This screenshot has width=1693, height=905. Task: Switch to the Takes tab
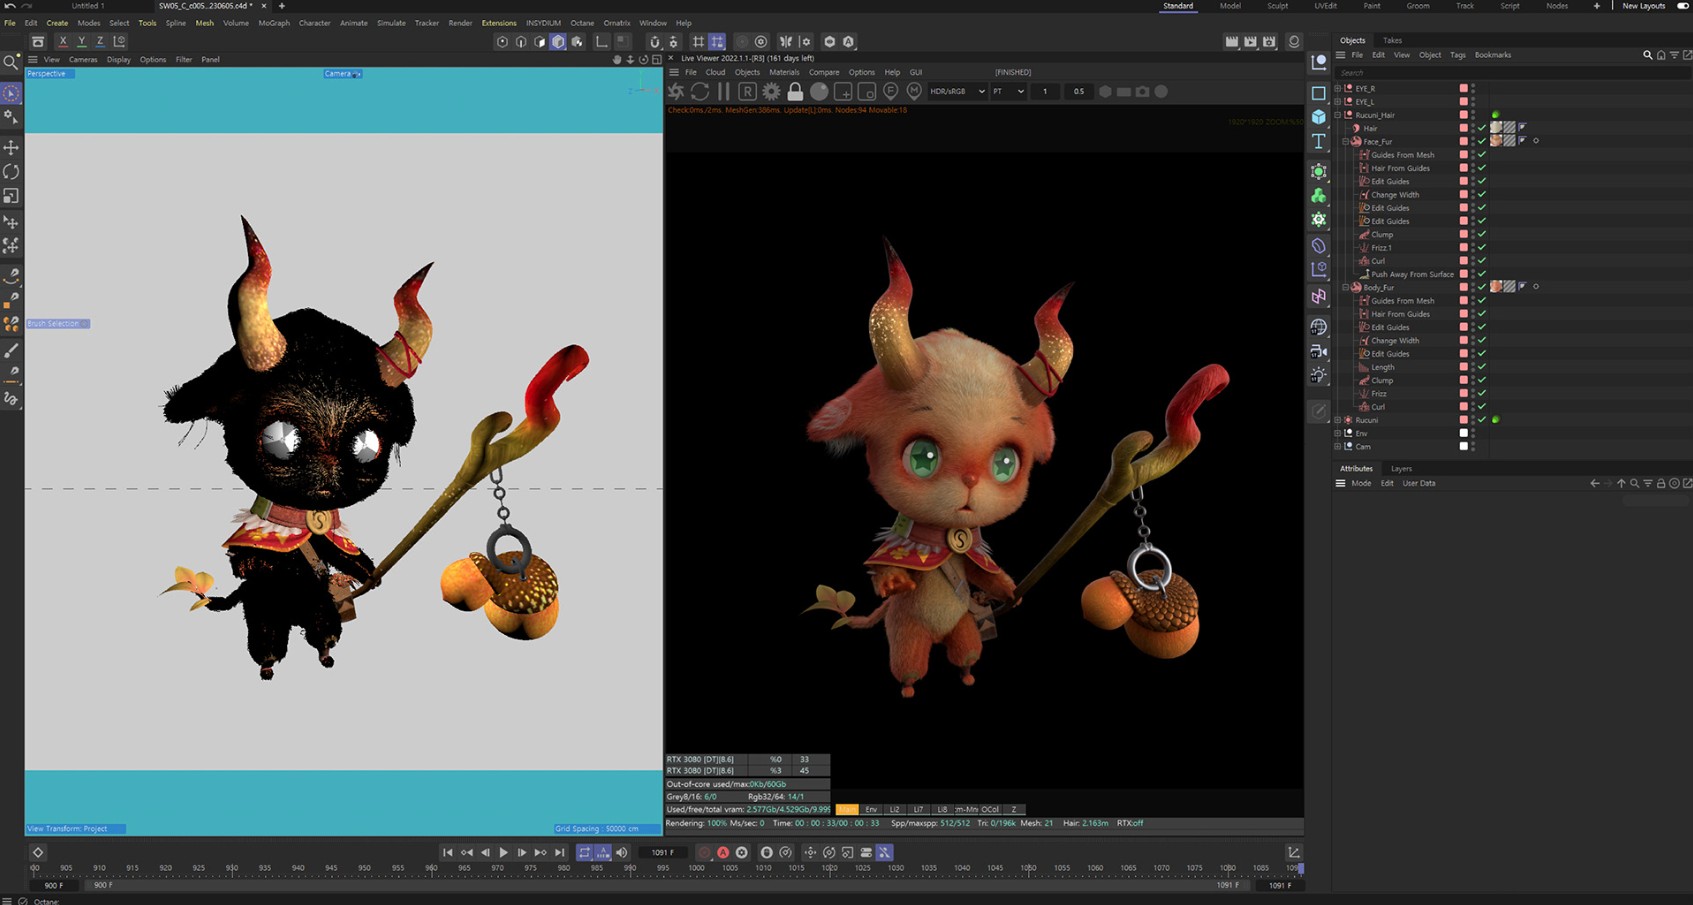tap(1392, 40)
